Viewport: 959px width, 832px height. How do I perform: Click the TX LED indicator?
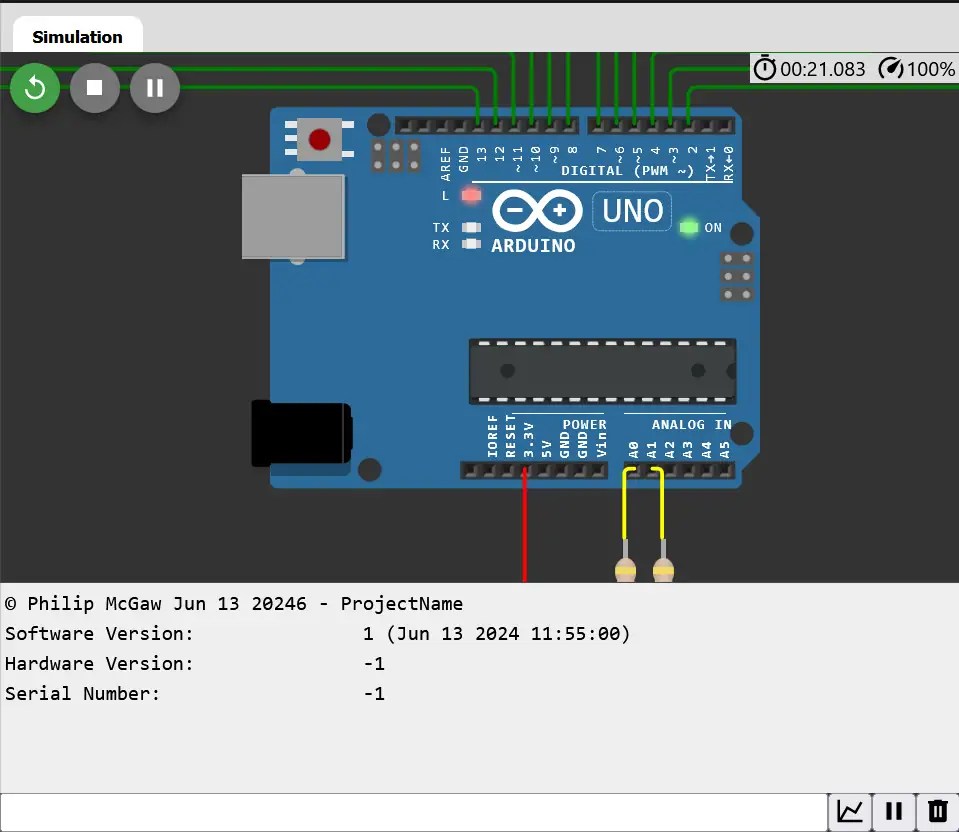click(471, 228)
